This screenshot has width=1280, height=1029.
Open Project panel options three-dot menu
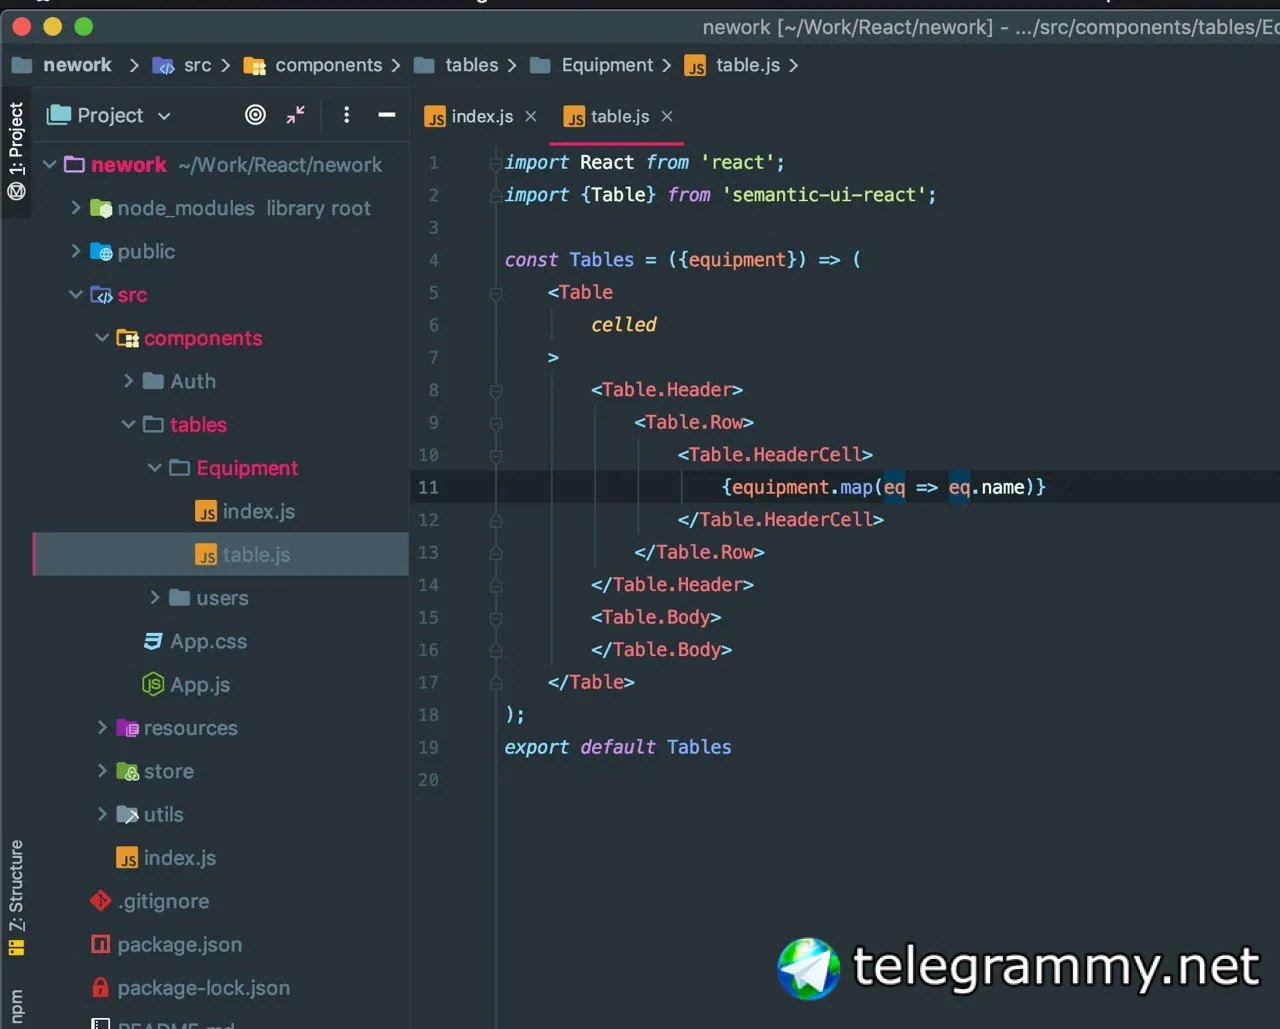(346, 115)
